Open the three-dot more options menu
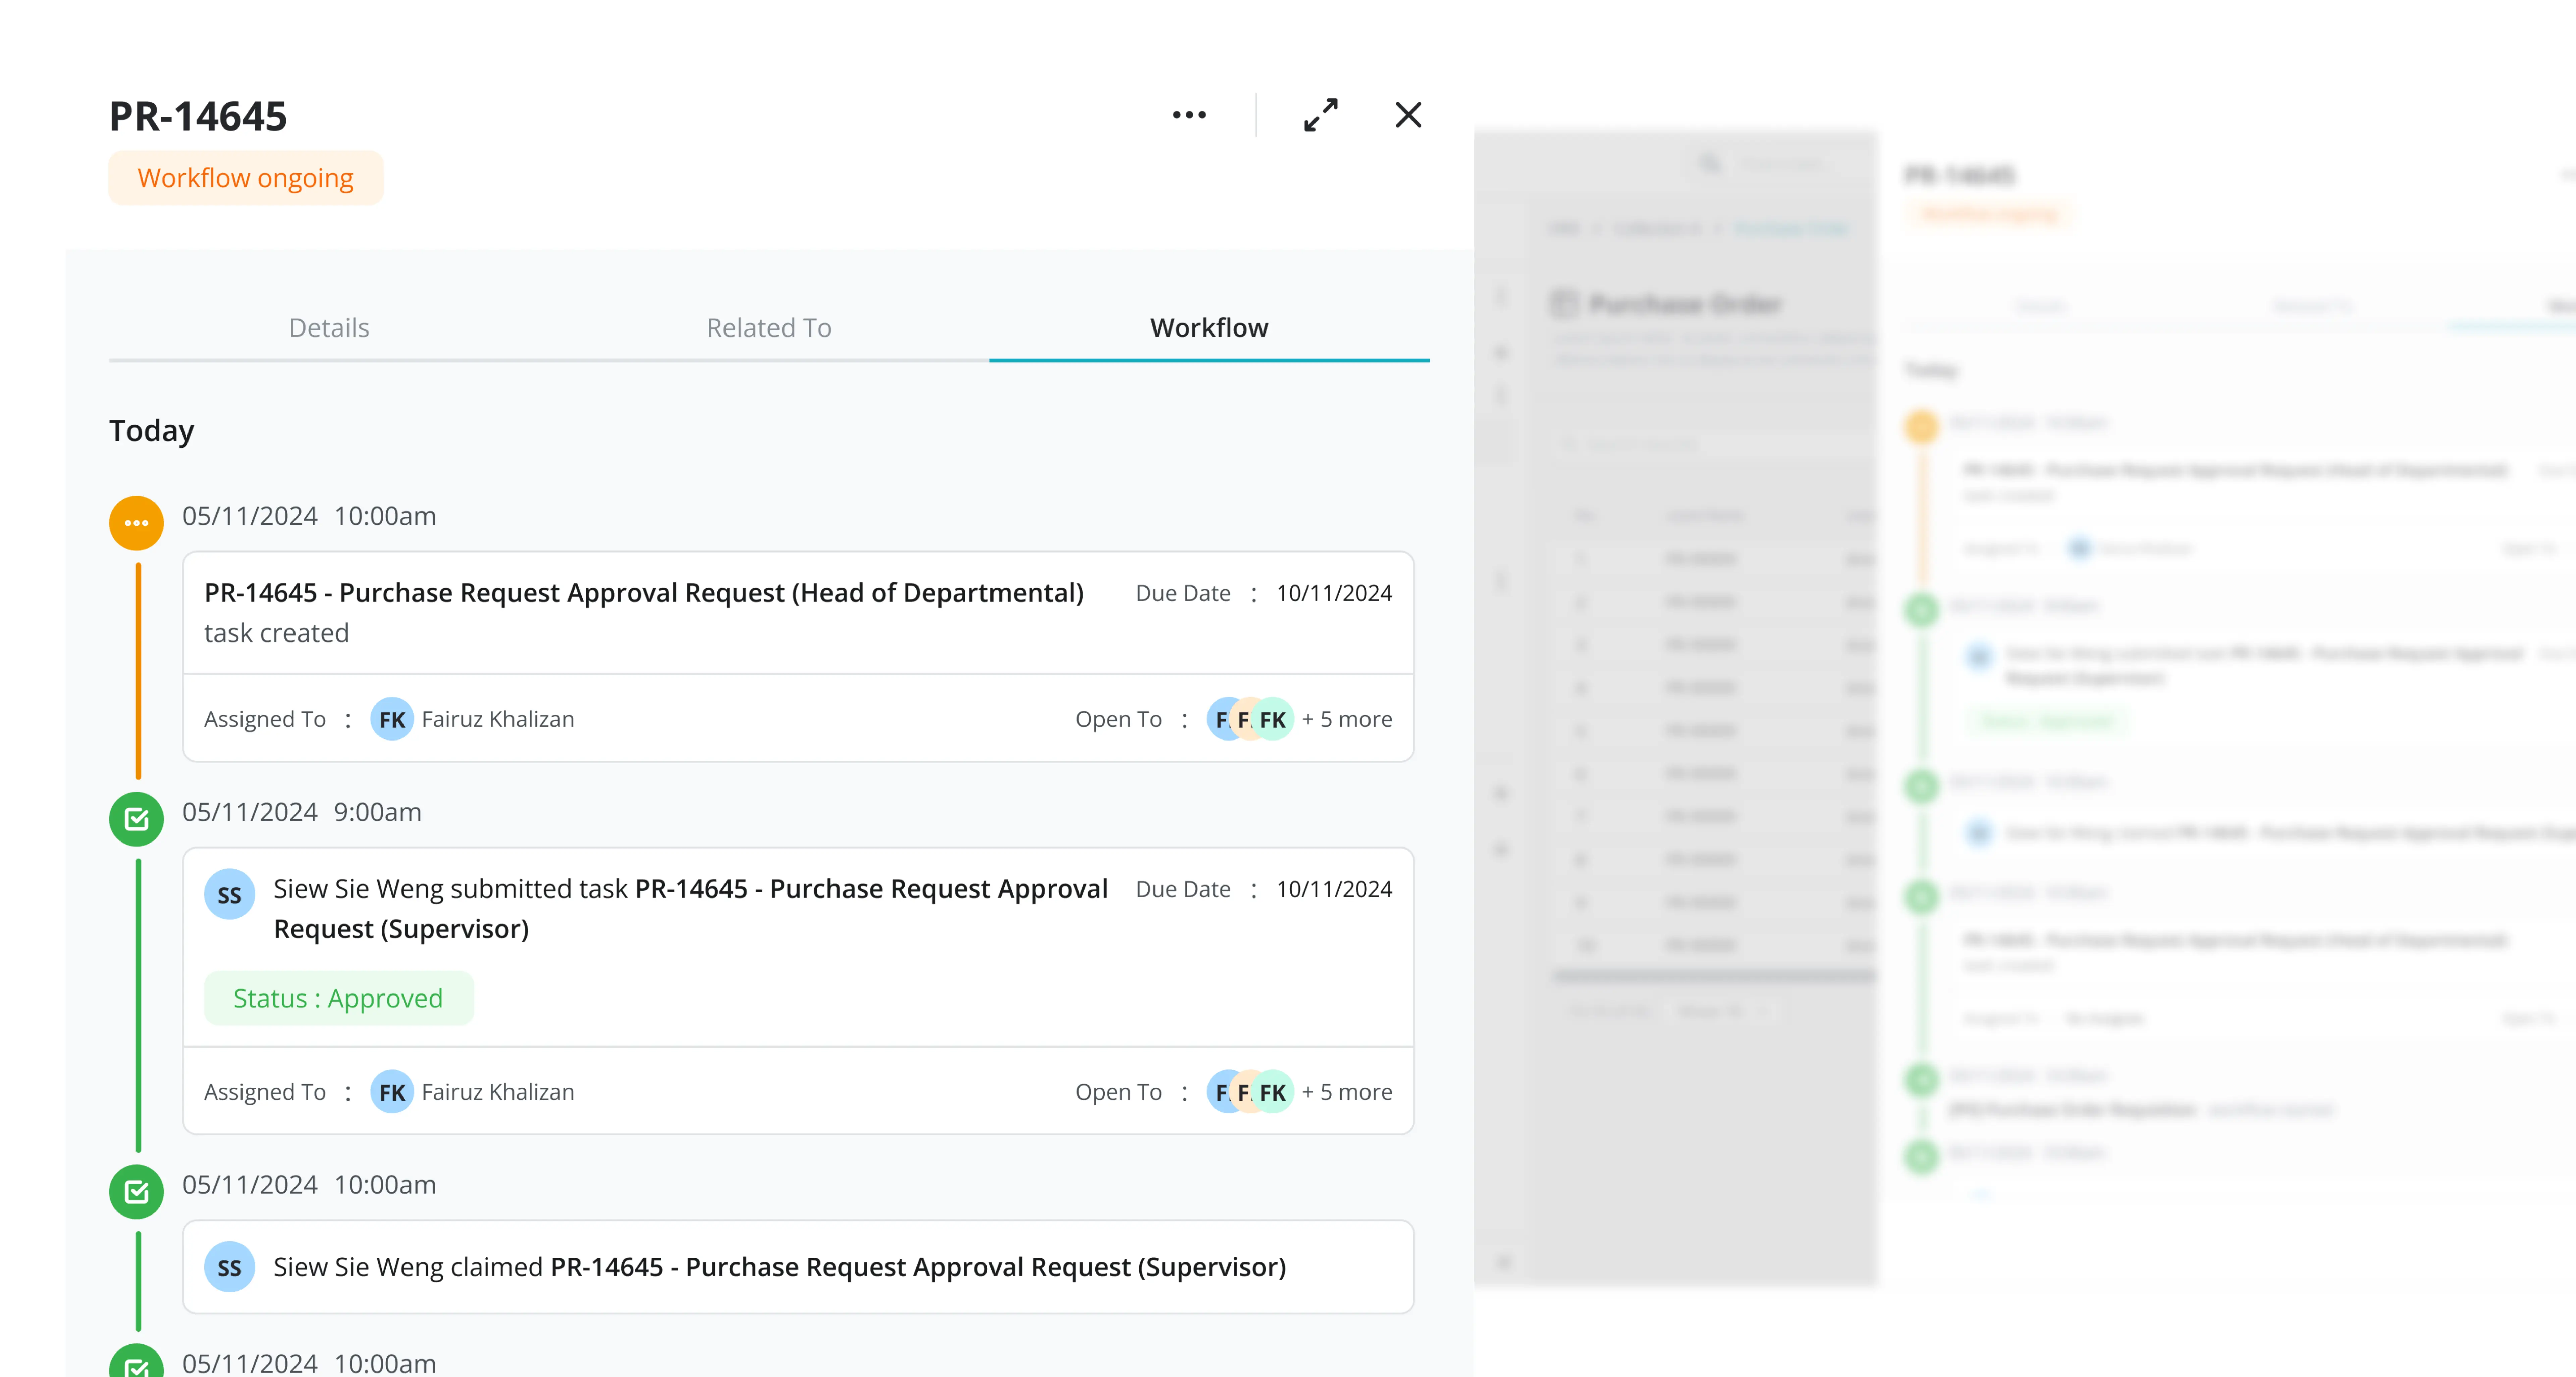This screenshot has width=2576, height=1377. tap(1189, 115)
